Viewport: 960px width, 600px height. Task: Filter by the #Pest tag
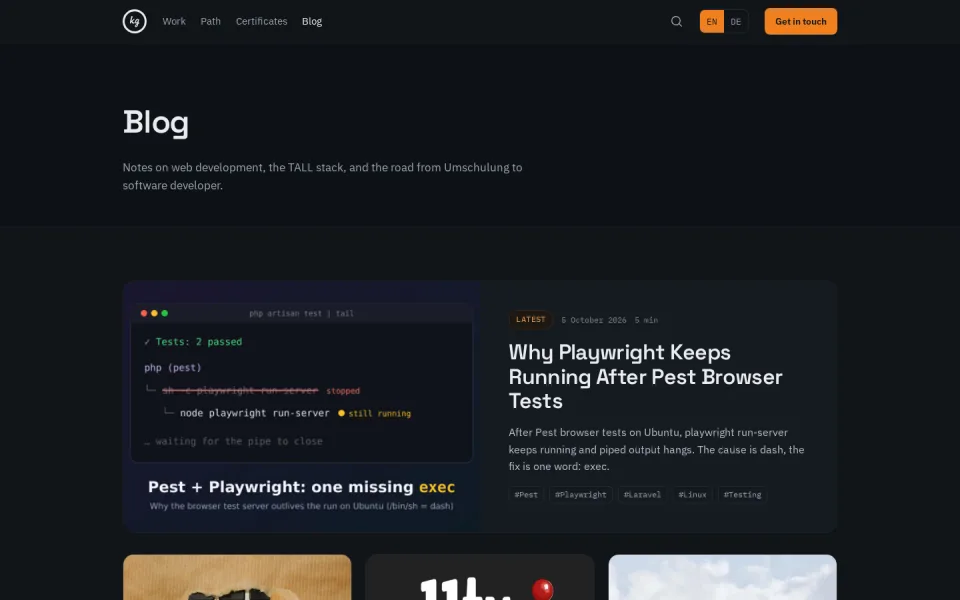tap(526, 495)
